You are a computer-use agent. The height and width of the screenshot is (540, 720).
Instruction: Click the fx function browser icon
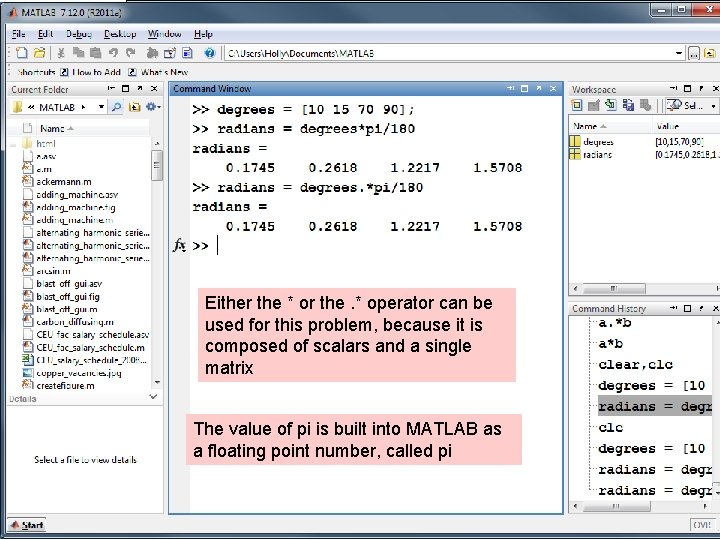click(179, 245)
